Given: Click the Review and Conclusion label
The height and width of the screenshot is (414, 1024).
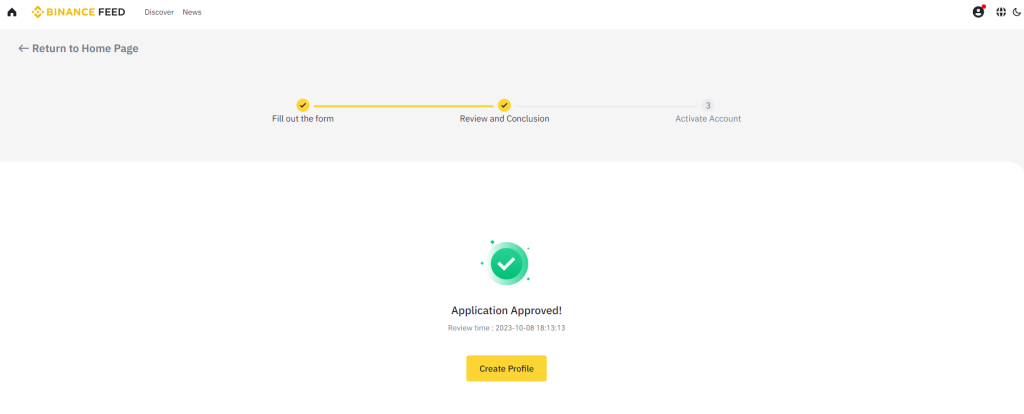Looking at the screenshot, I should pos(504,119).
